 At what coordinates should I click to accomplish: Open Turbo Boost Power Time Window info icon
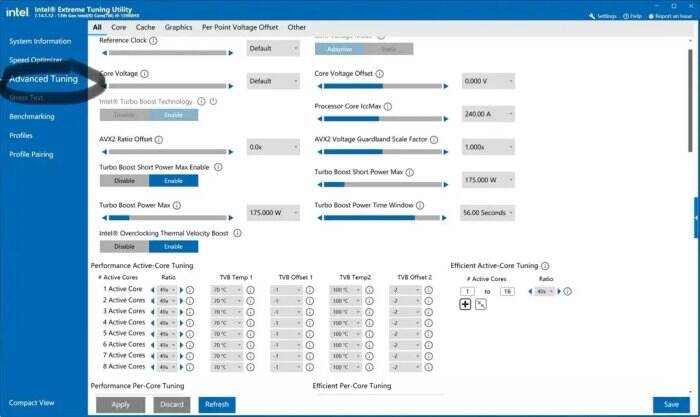(420, 205)
